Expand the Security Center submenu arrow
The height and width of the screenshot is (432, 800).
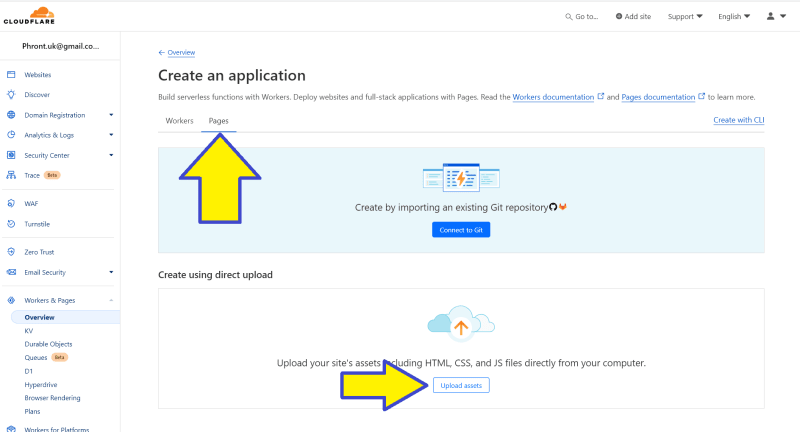point(111,155)
